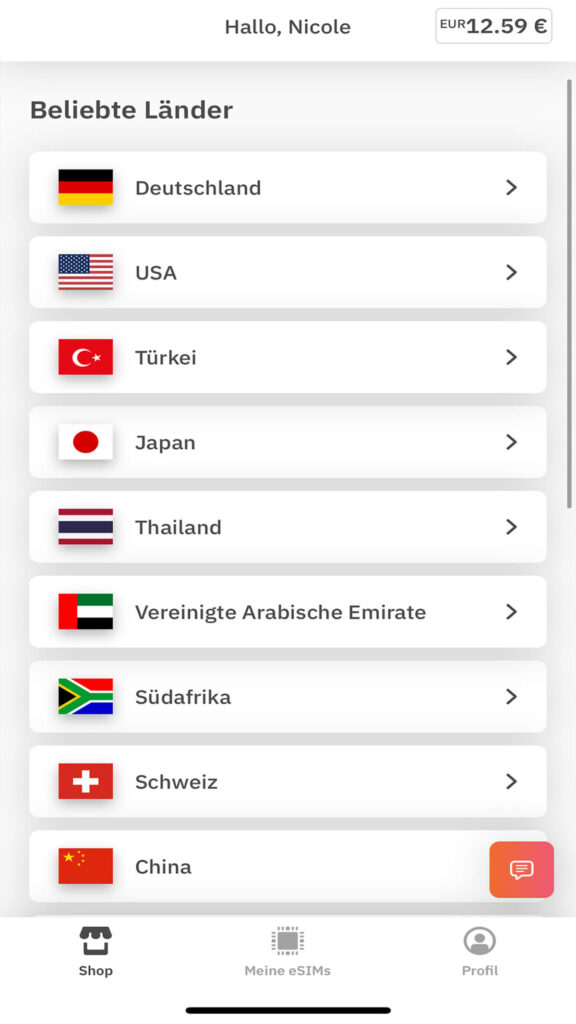Open the EUR 12.59 € balance button
Viewport: 576px width, 1024px height.
[x=494, y=26]
